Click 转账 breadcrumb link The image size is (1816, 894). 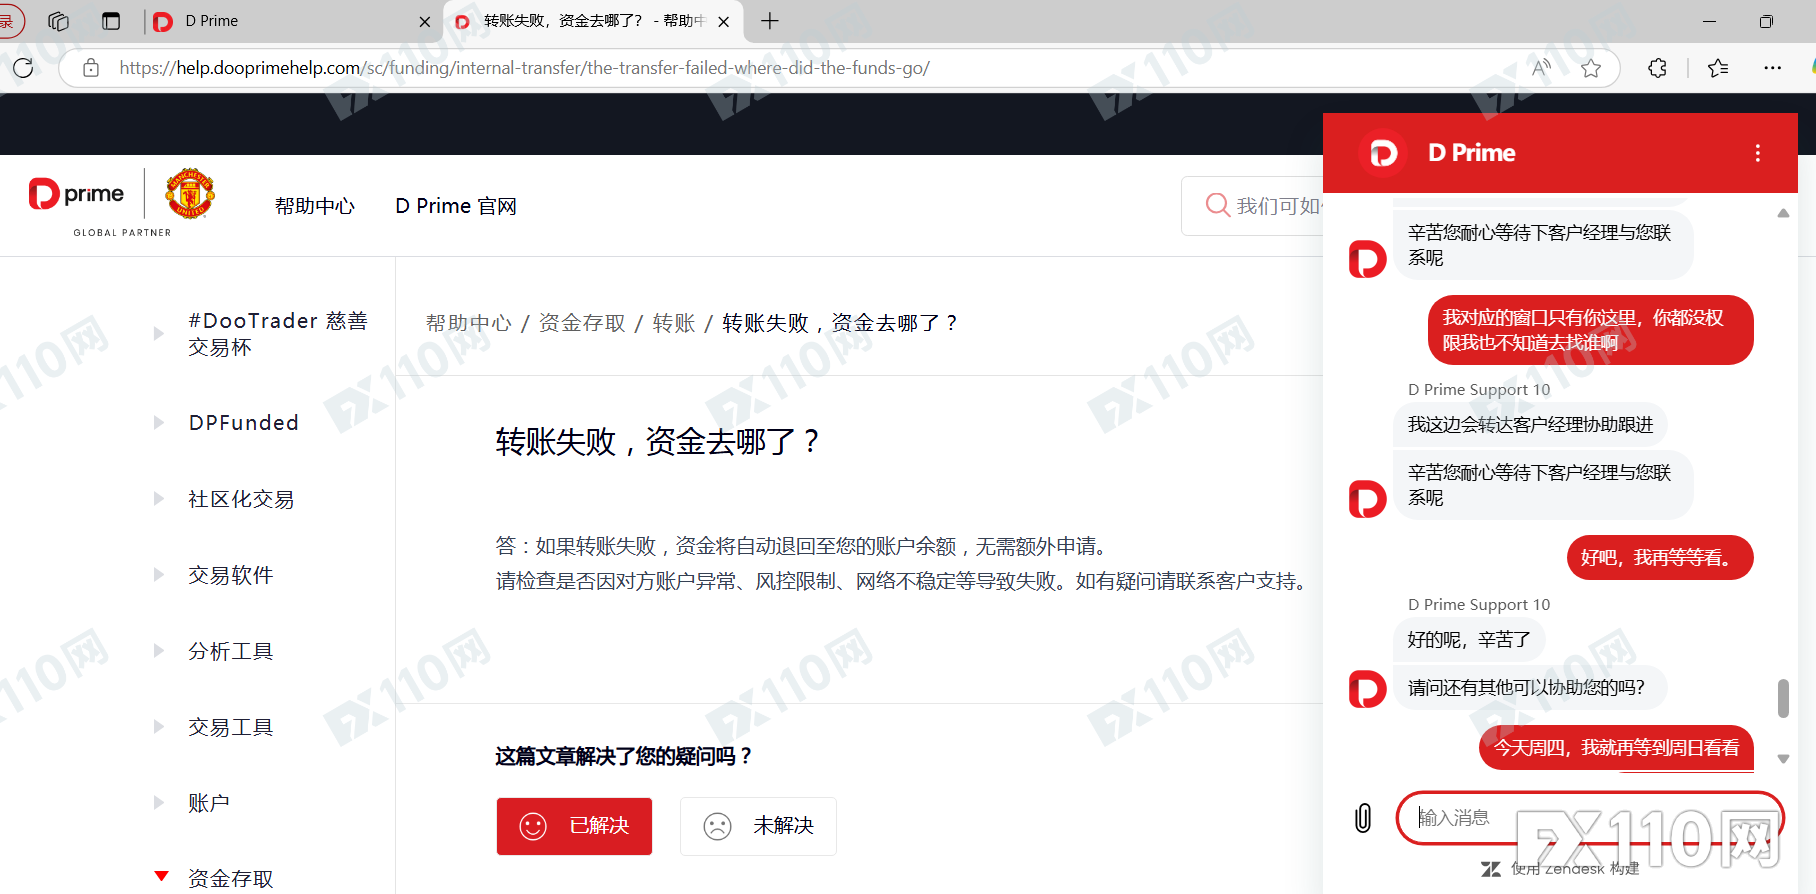pos(674,323)
